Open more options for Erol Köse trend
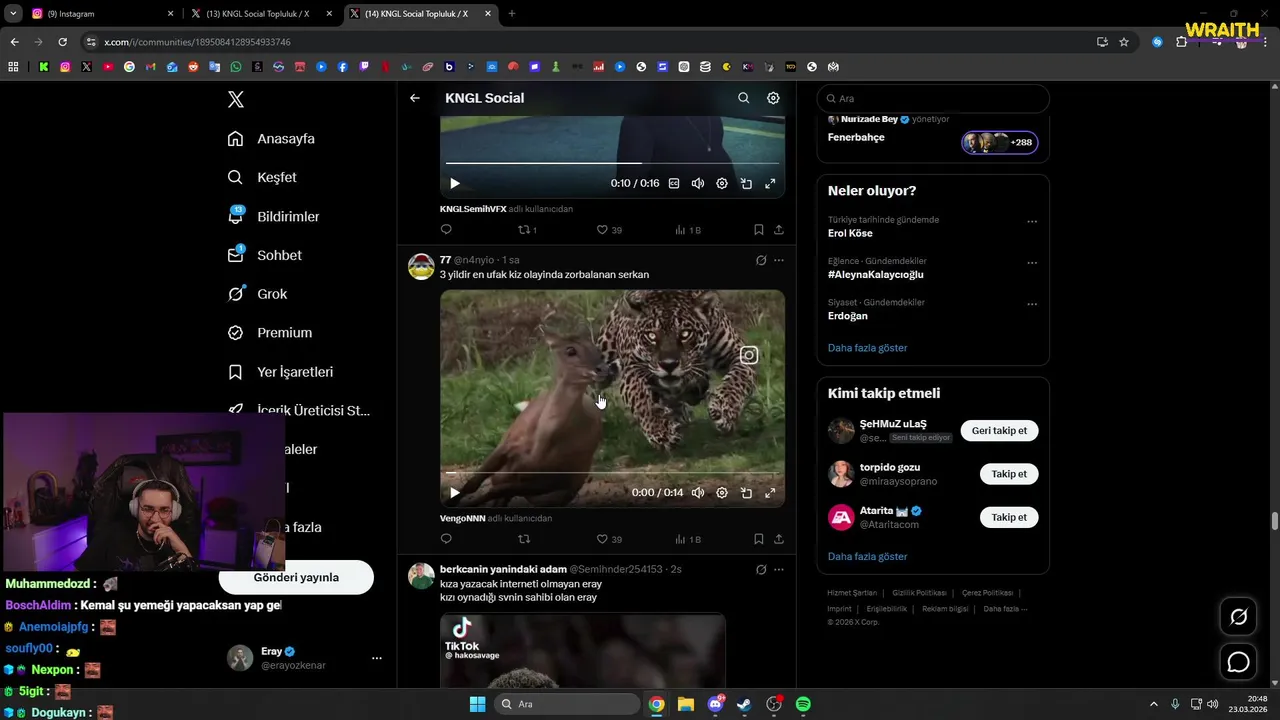 [1032, 222]
